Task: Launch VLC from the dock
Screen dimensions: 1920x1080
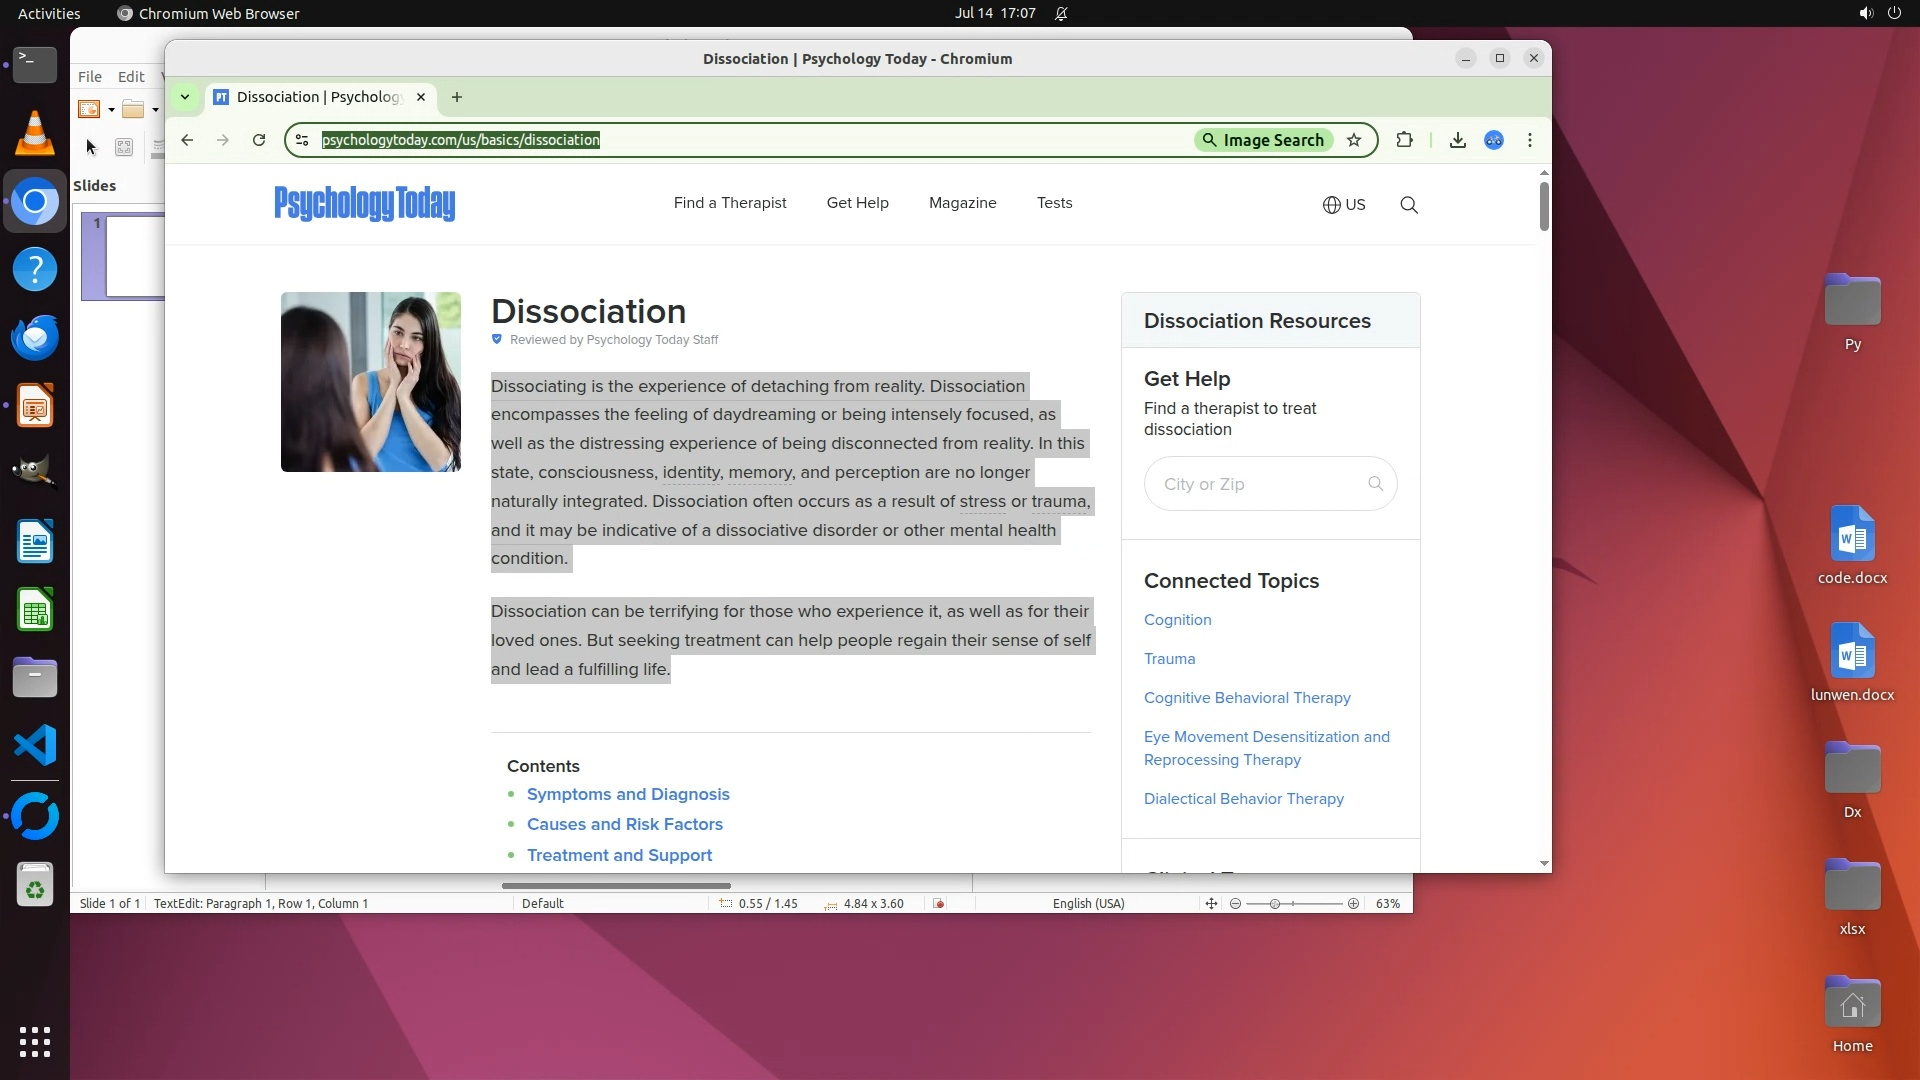Action: [35, 133]
